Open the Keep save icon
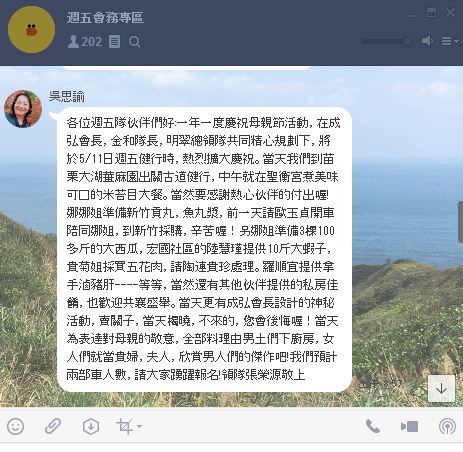The height and width of the screenshot is (452, 463). [91, 426]
